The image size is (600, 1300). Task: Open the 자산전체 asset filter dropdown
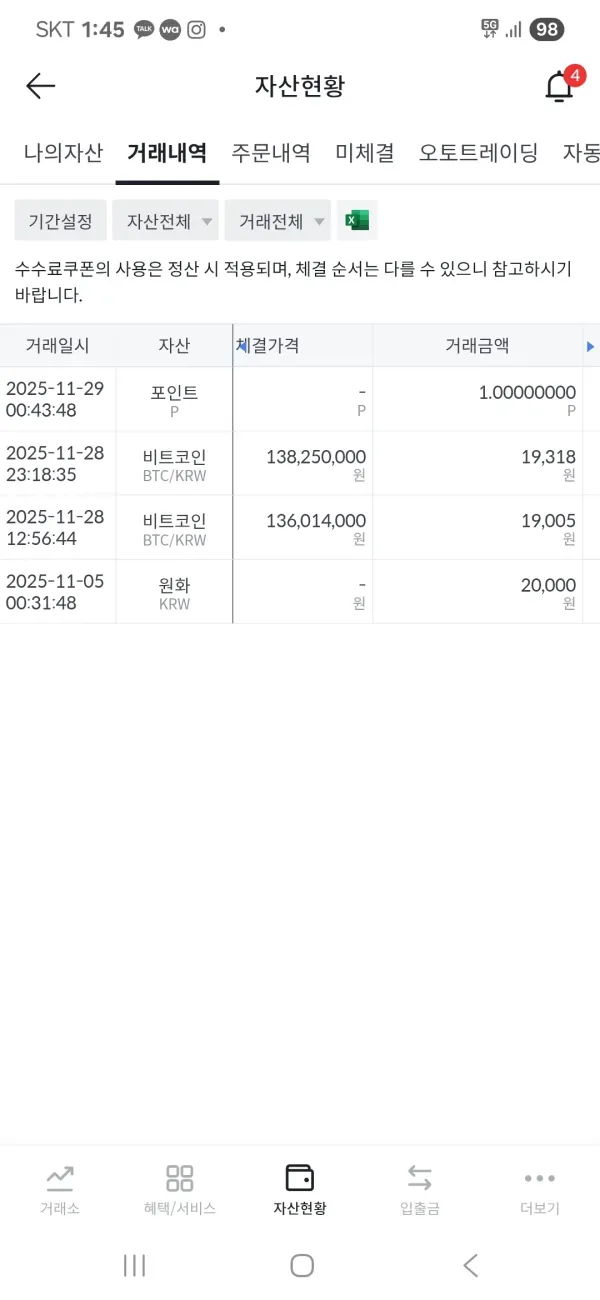click(x=164, y=221)
